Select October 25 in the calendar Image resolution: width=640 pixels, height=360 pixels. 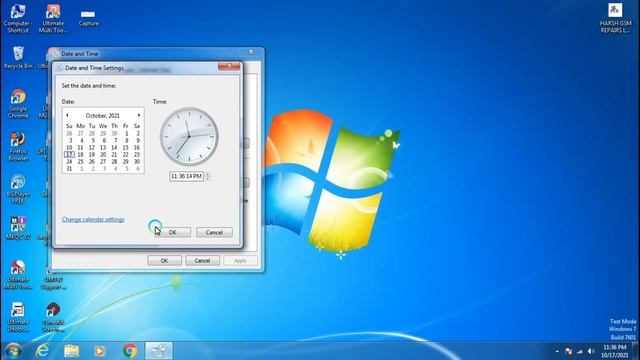pos(80,162)
